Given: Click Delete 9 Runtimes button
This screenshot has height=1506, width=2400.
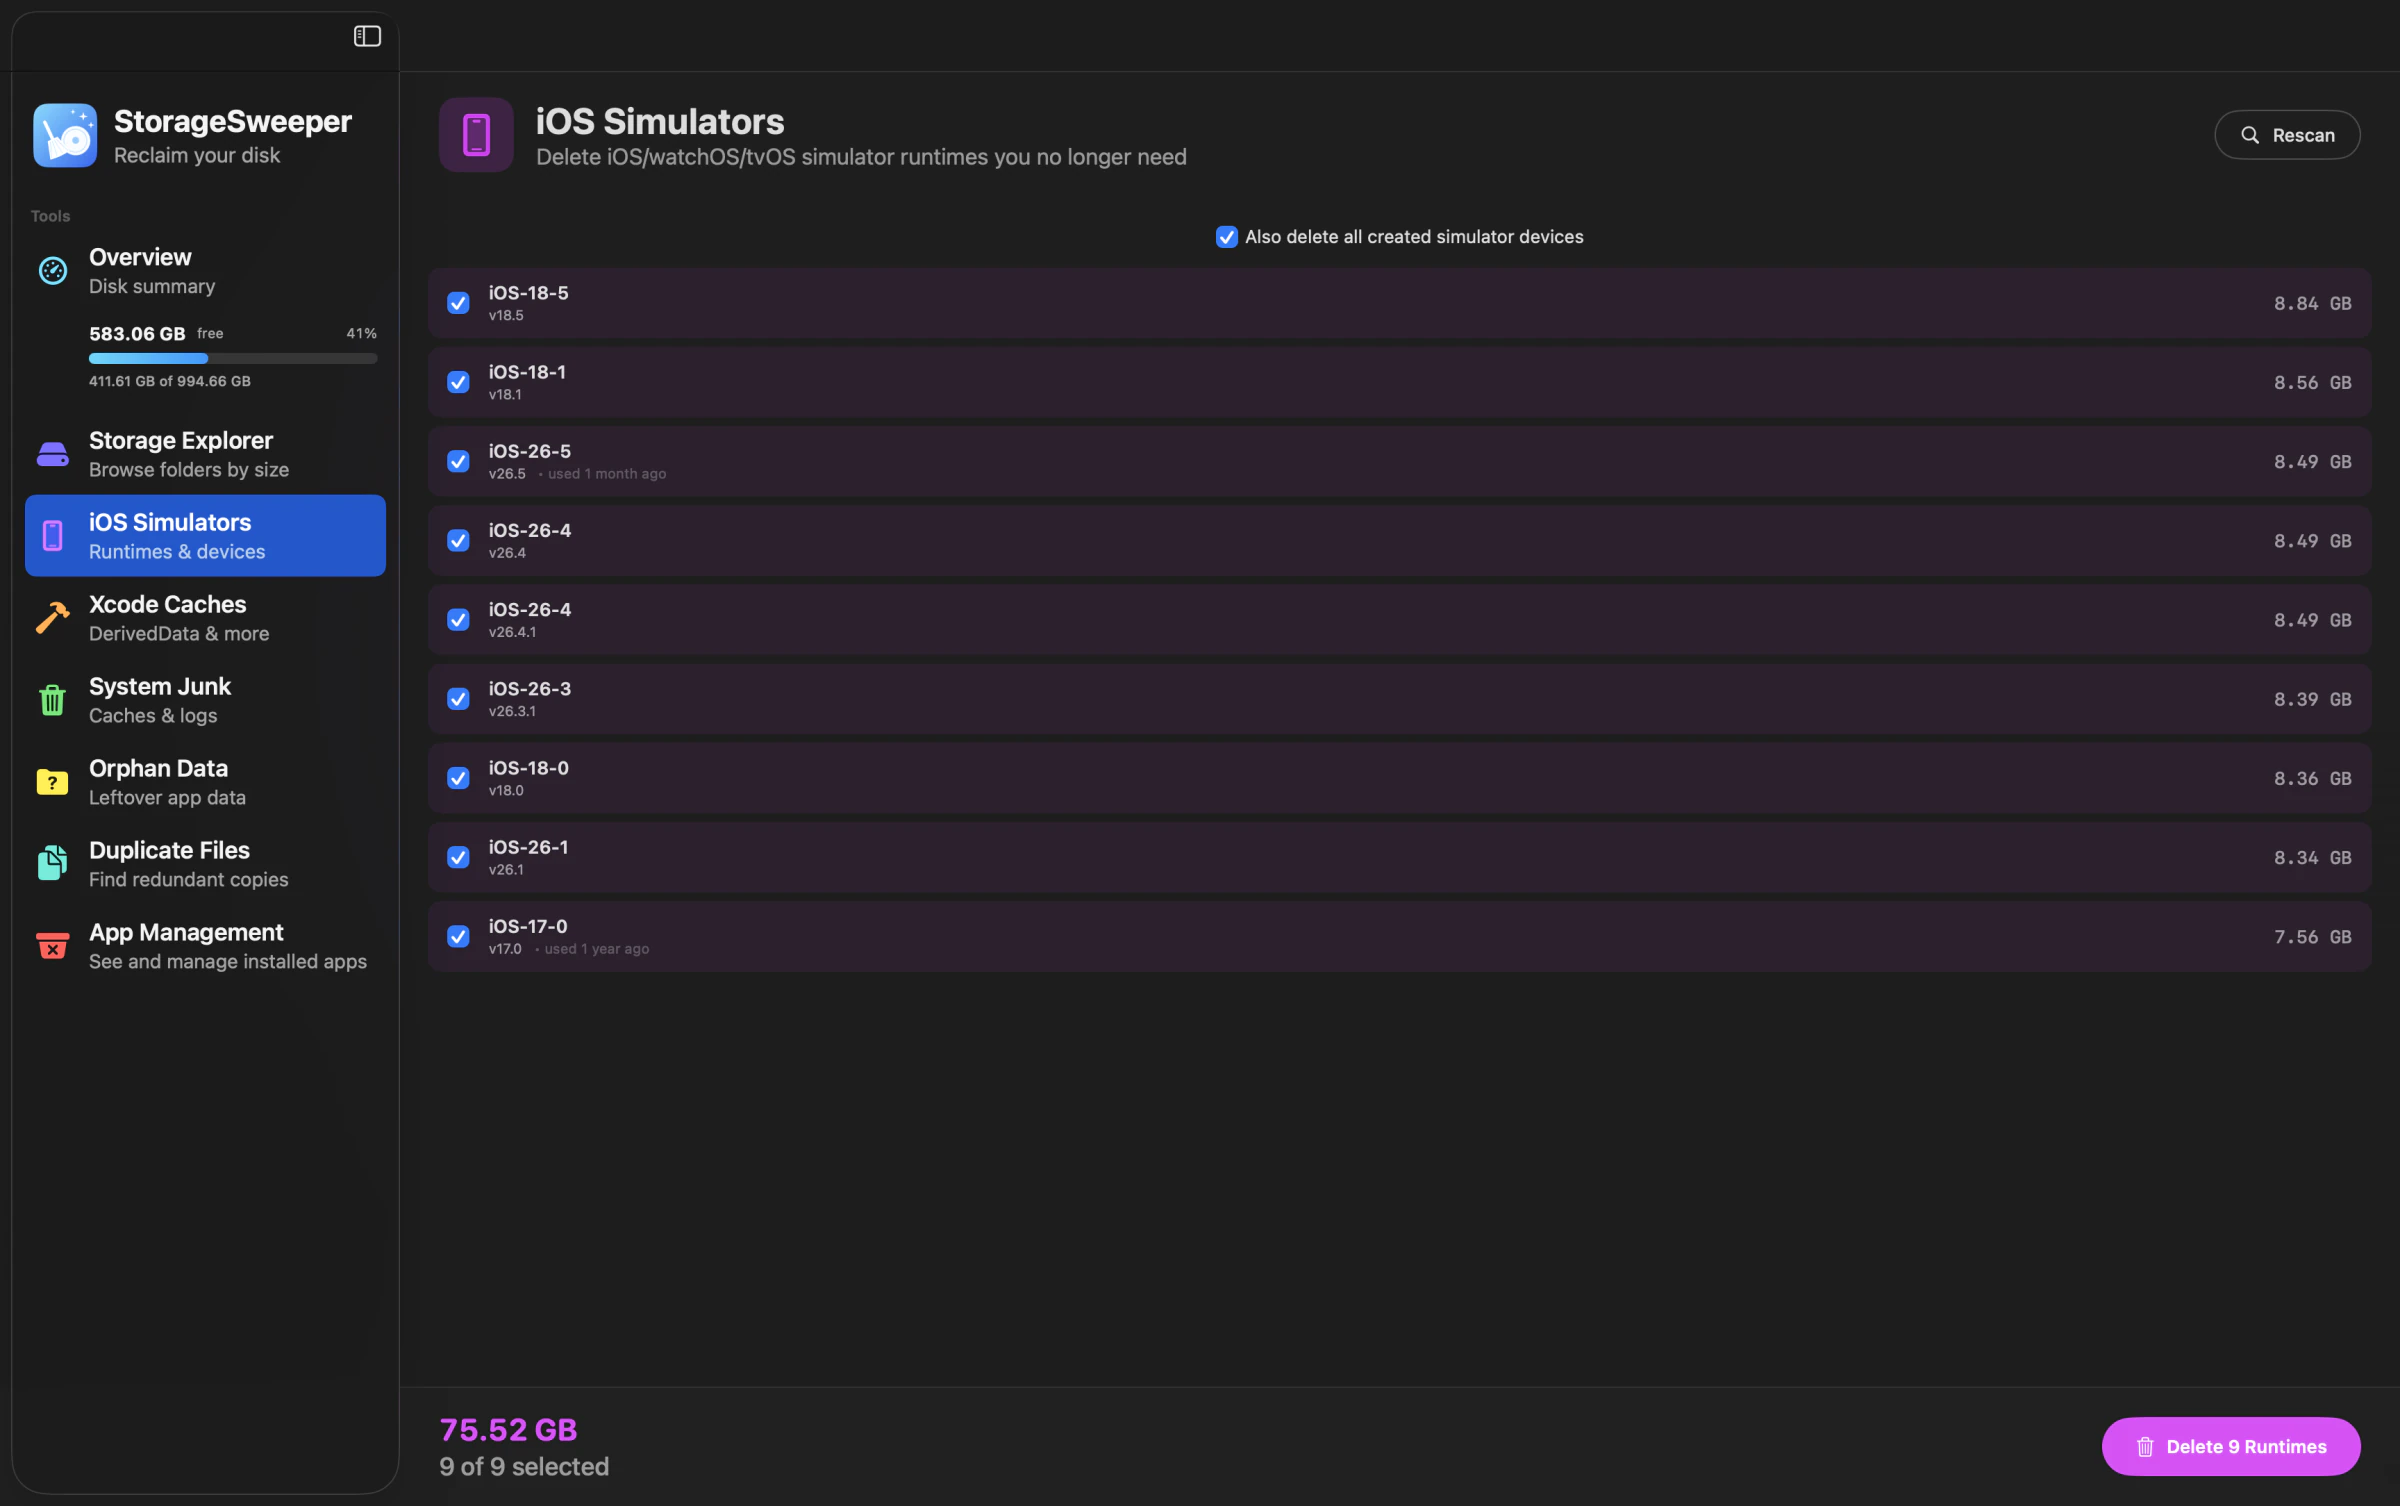Looking at the screenshot, I should pyautogui.click(x=2231, y=1447).
